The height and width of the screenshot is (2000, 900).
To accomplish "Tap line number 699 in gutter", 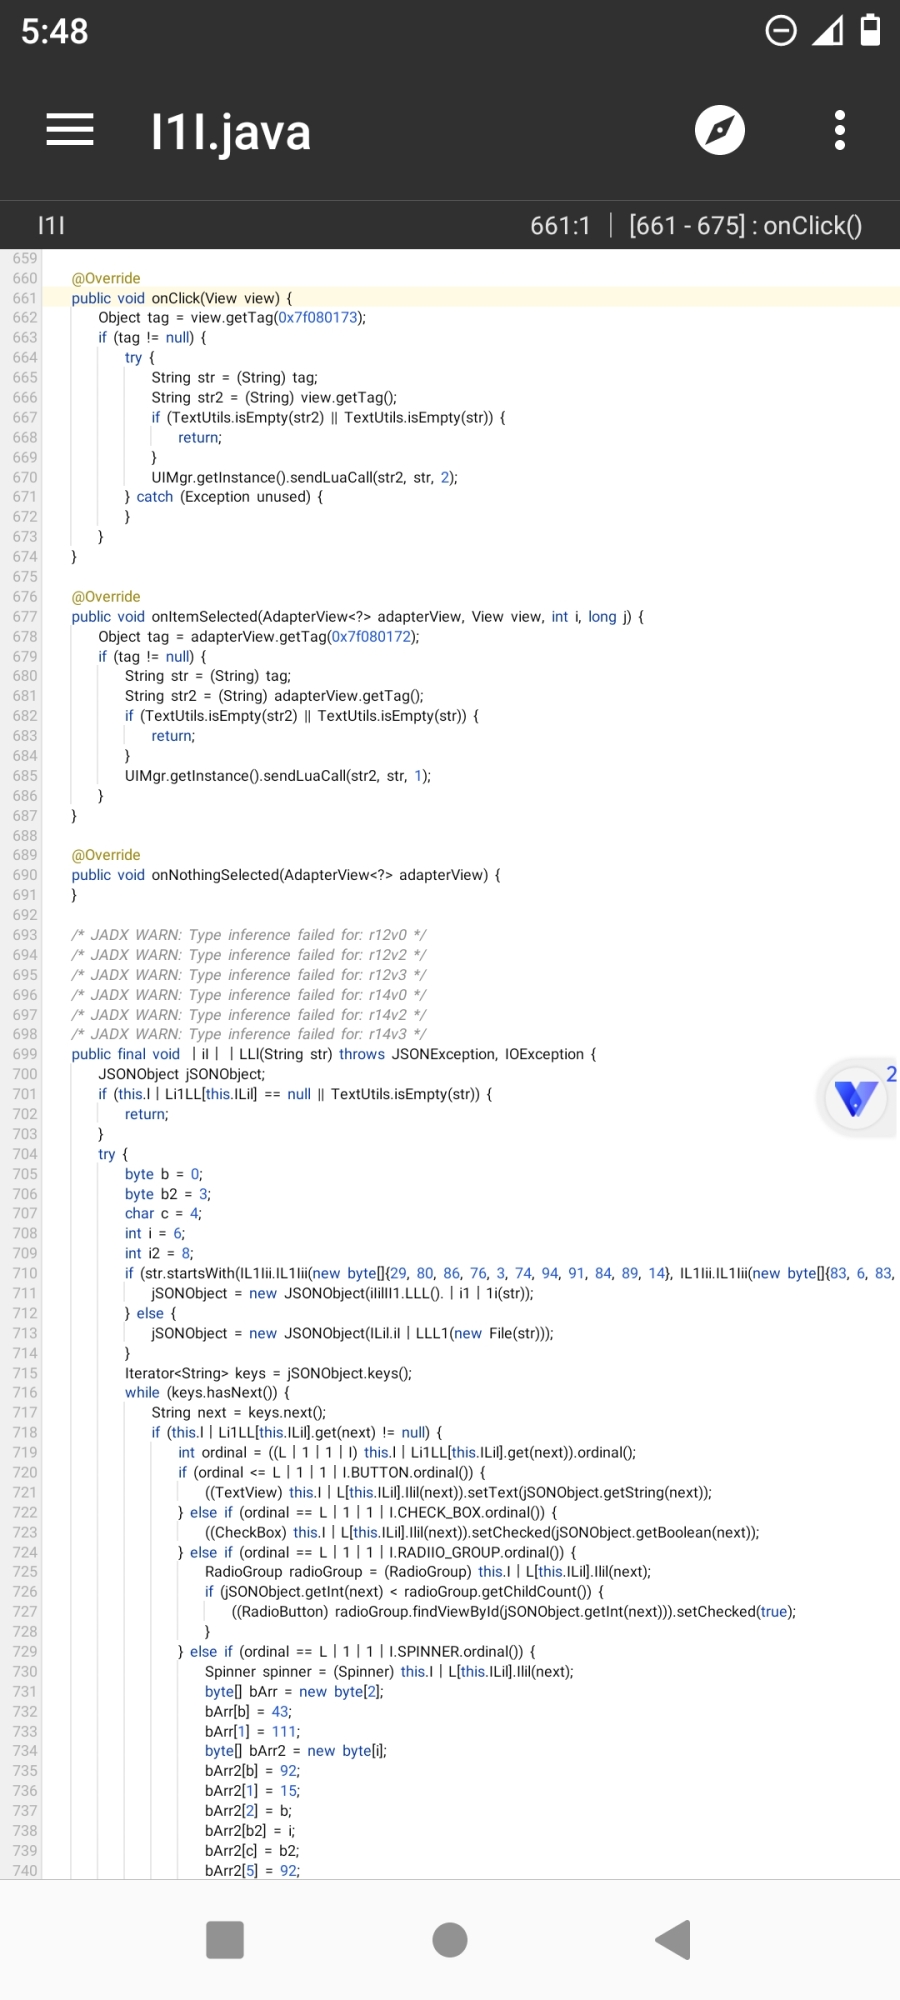I will pyautogui.click(x=25, y=1054).
